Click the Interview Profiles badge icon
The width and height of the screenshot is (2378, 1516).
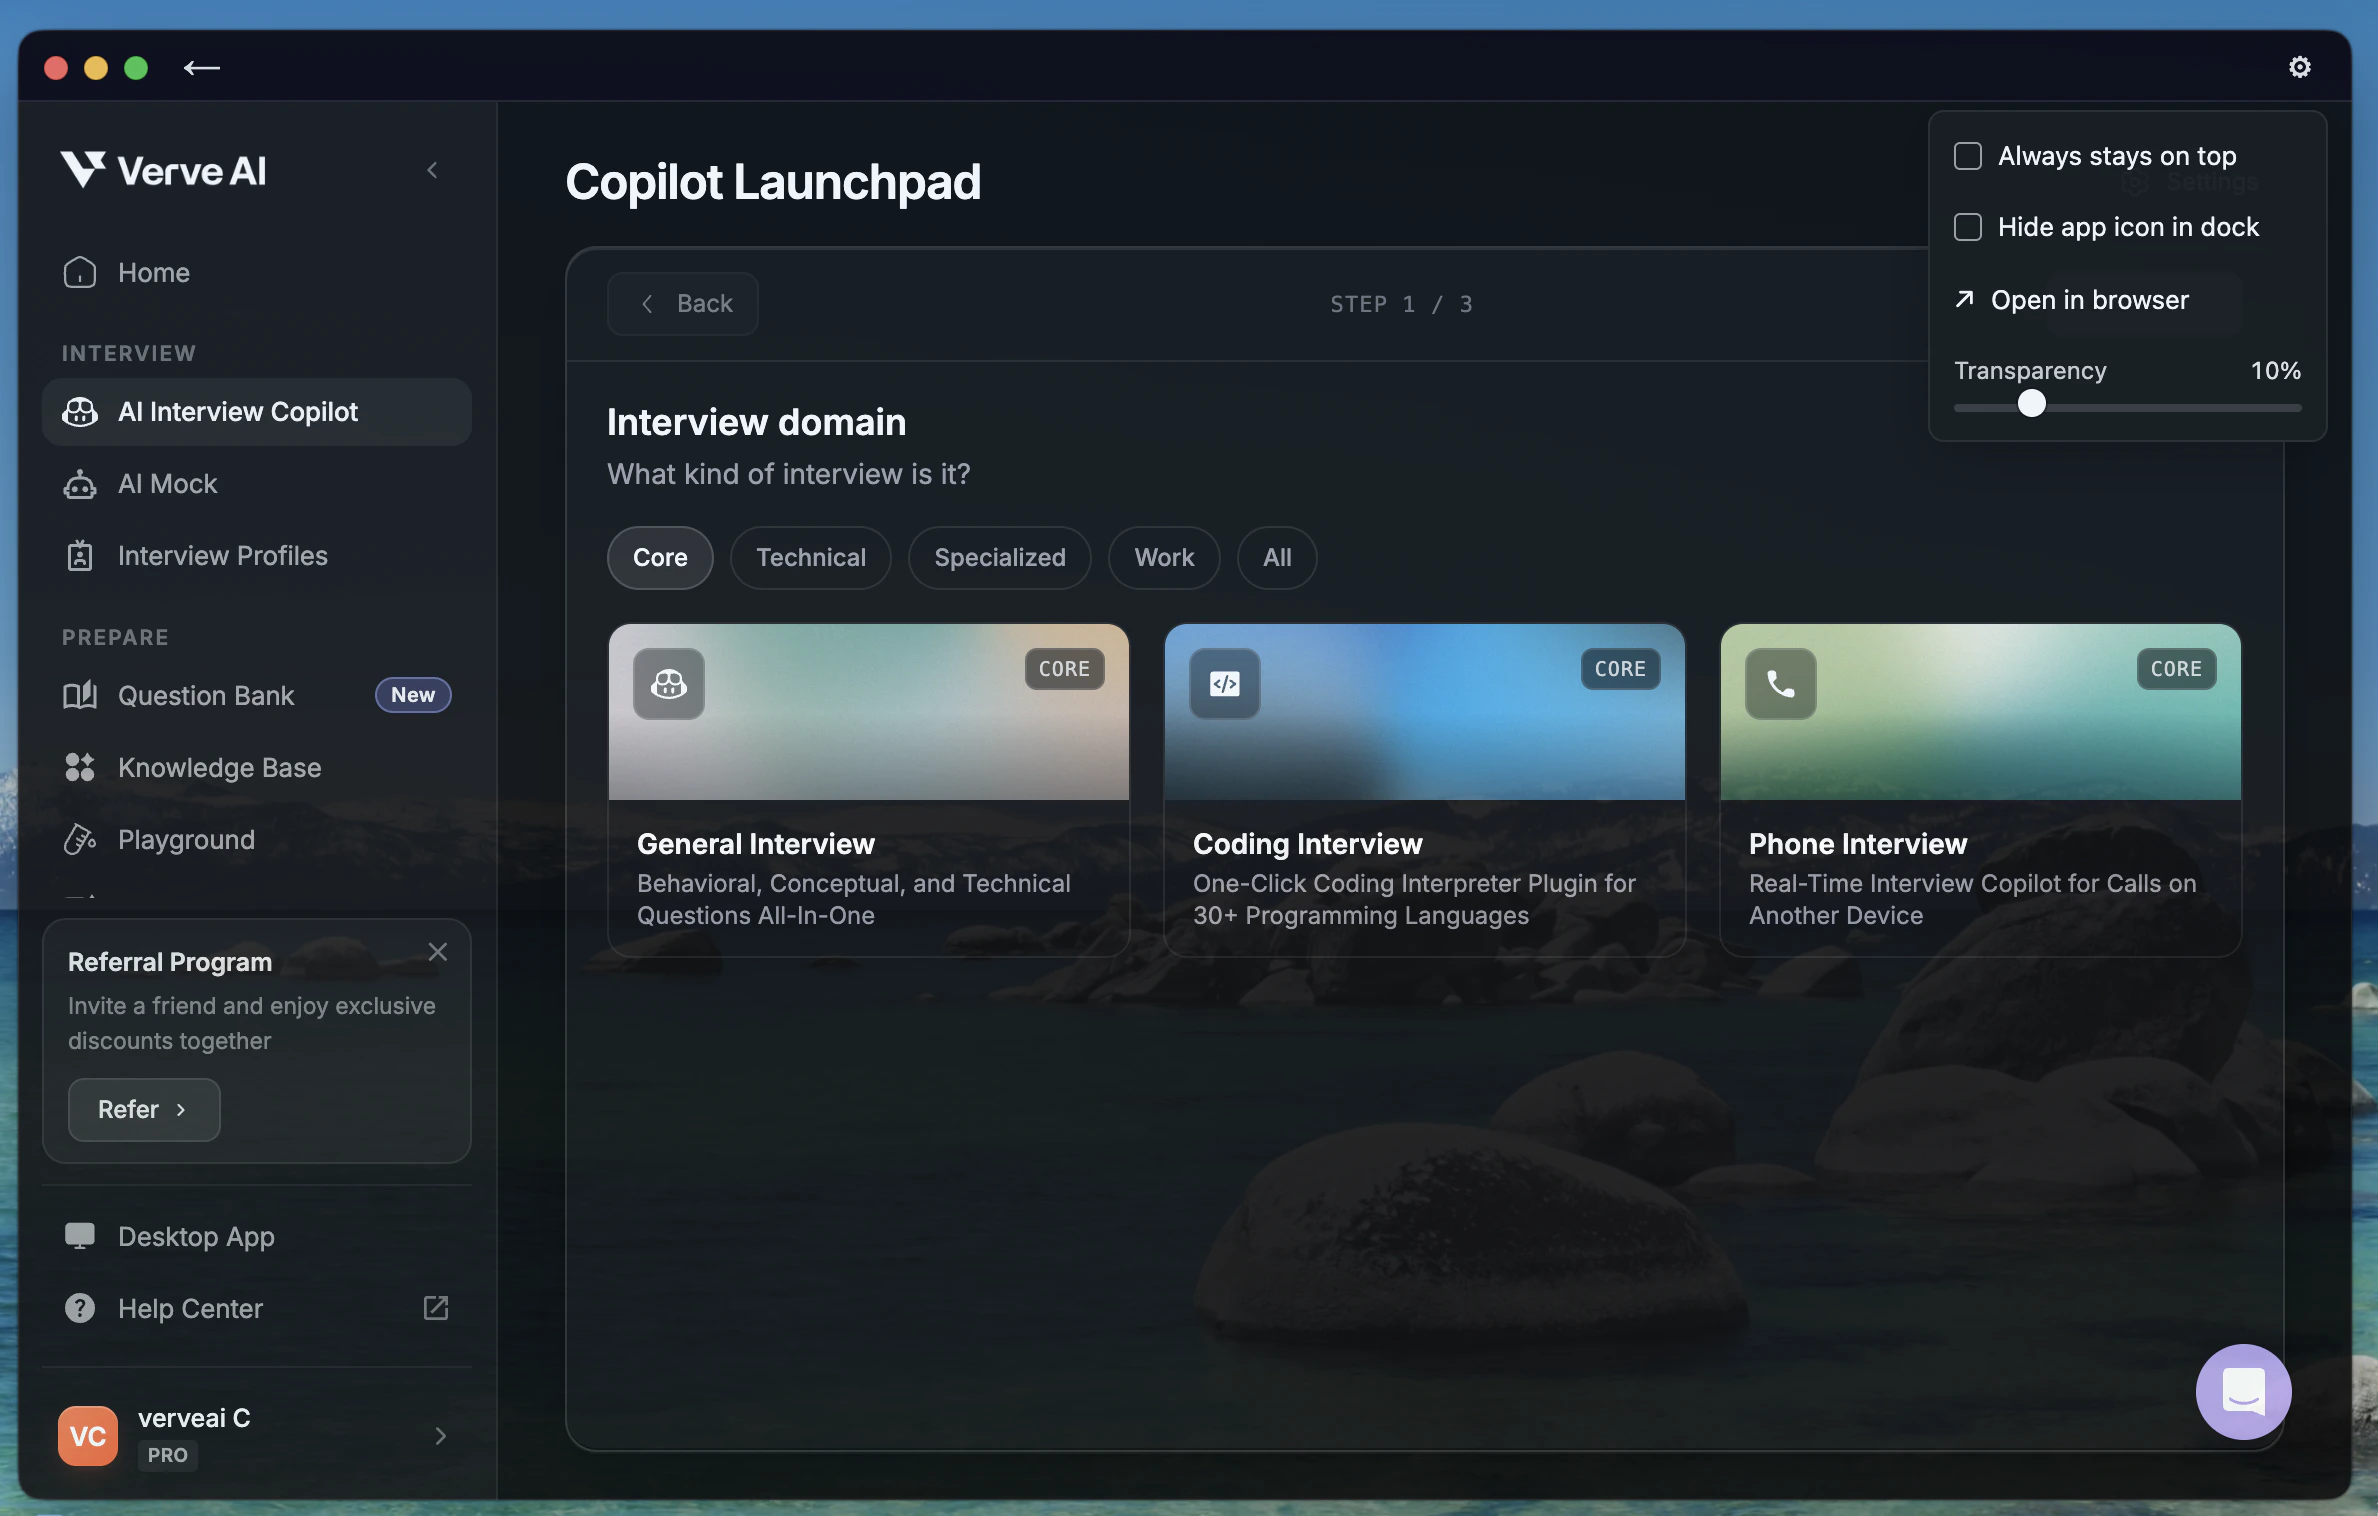(80, 555)
